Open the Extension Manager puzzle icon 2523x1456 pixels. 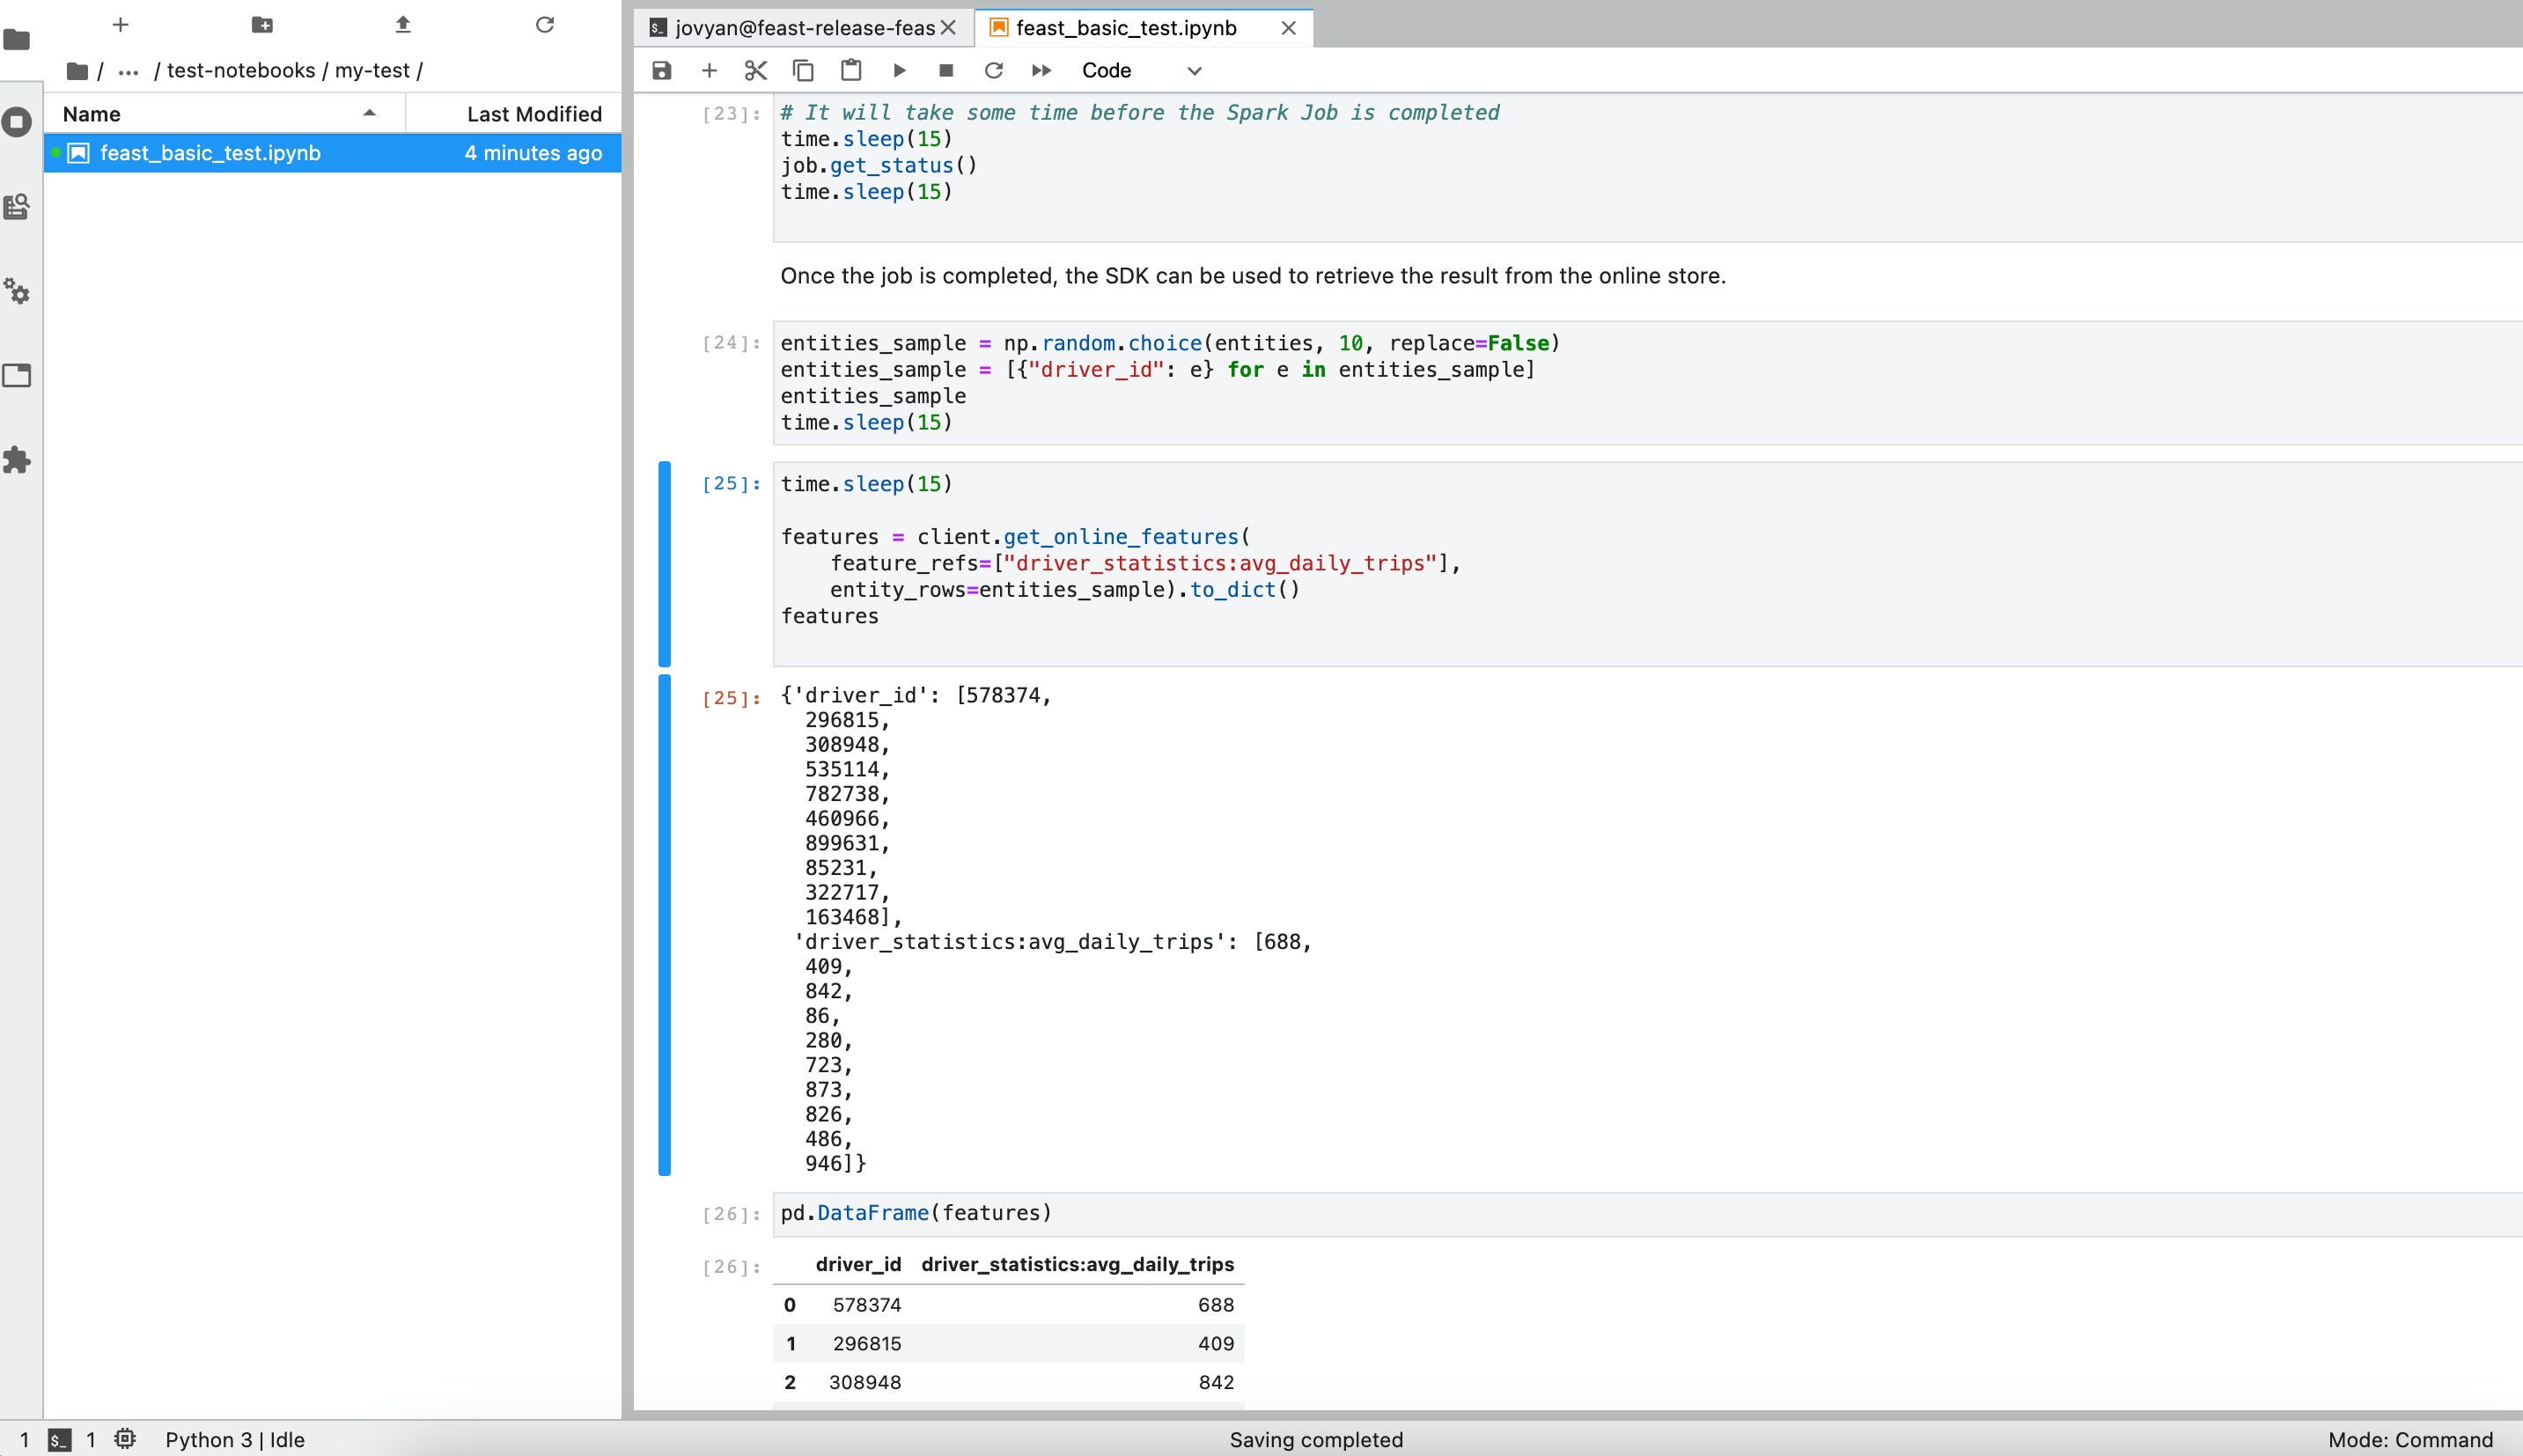pos(17,460)
